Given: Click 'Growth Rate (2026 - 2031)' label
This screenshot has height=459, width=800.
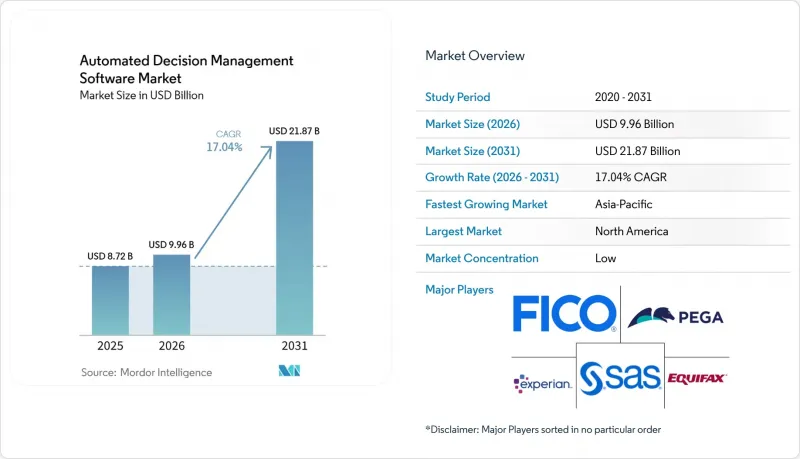Looking at the screenshot, I should click(492, 177).
